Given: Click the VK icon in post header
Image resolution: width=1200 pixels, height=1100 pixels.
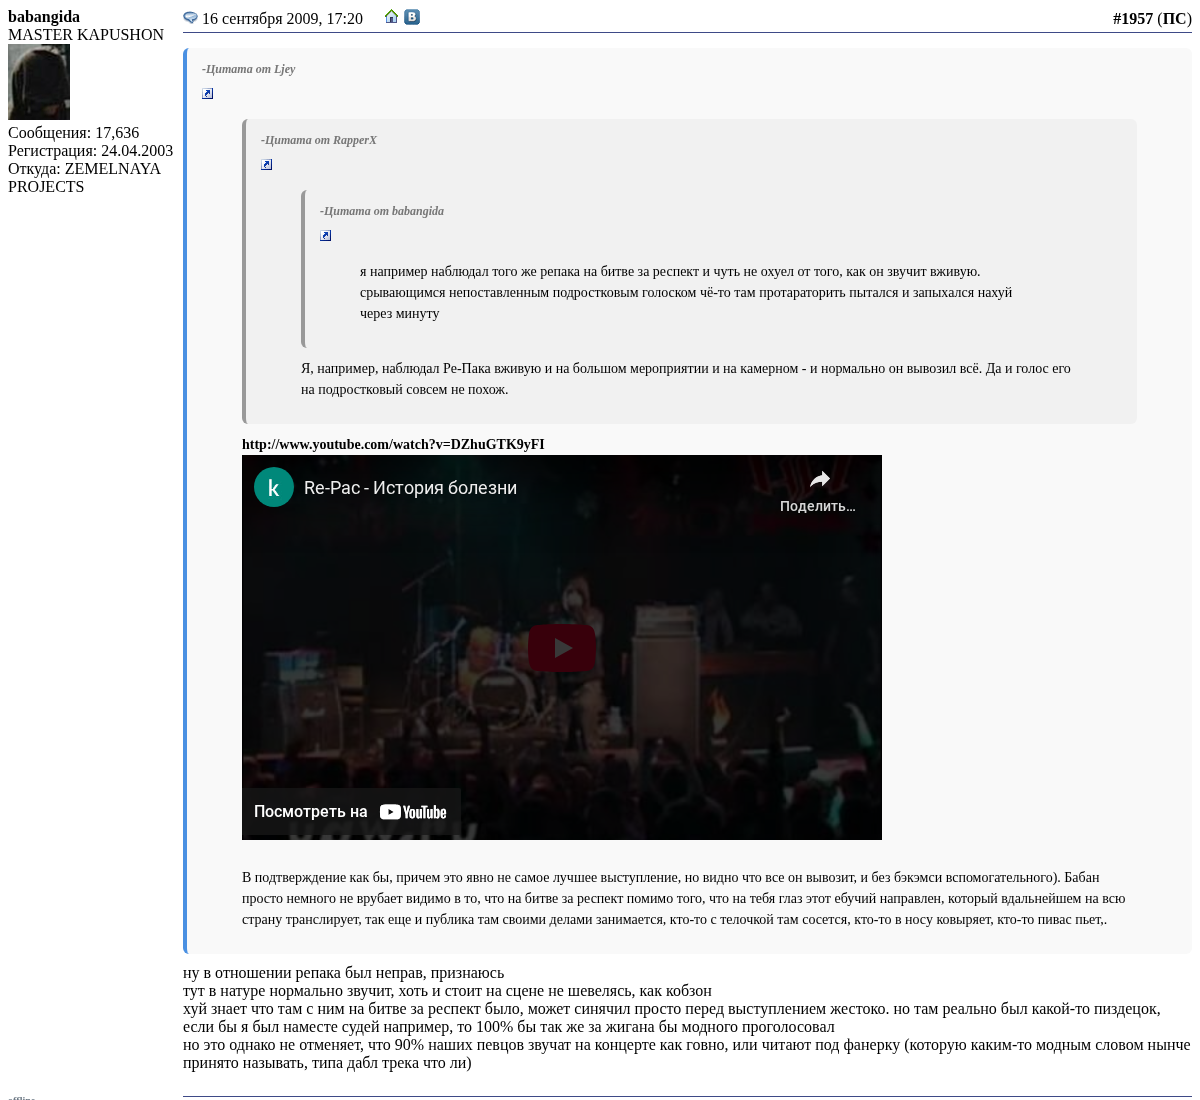Looking at the screenshot, I should [x=412, y=17].
